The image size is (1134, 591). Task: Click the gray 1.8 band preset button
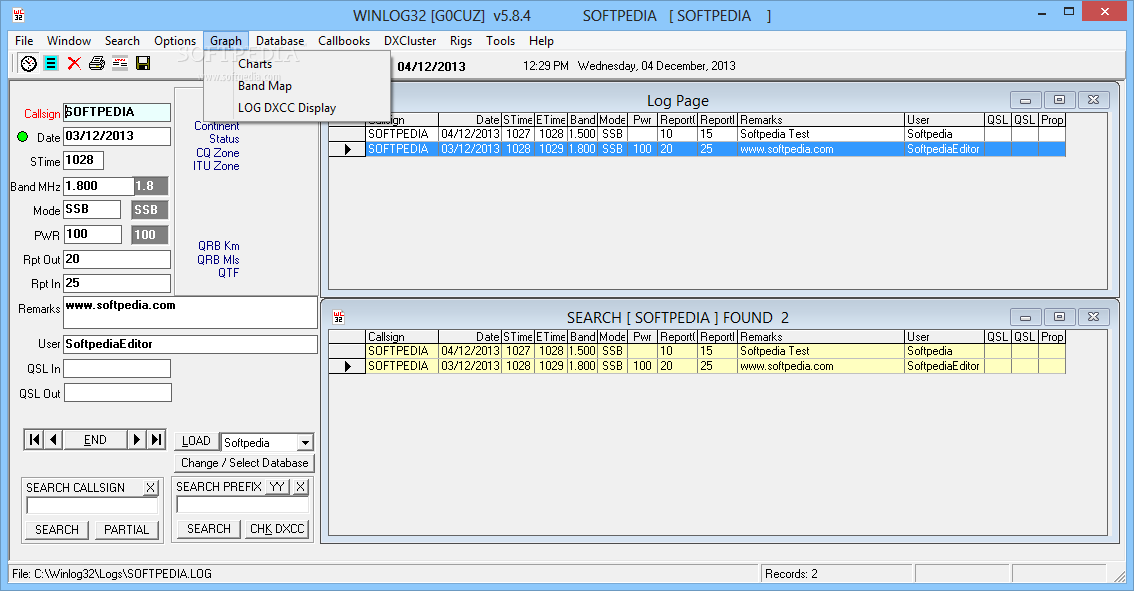(150, 186)
